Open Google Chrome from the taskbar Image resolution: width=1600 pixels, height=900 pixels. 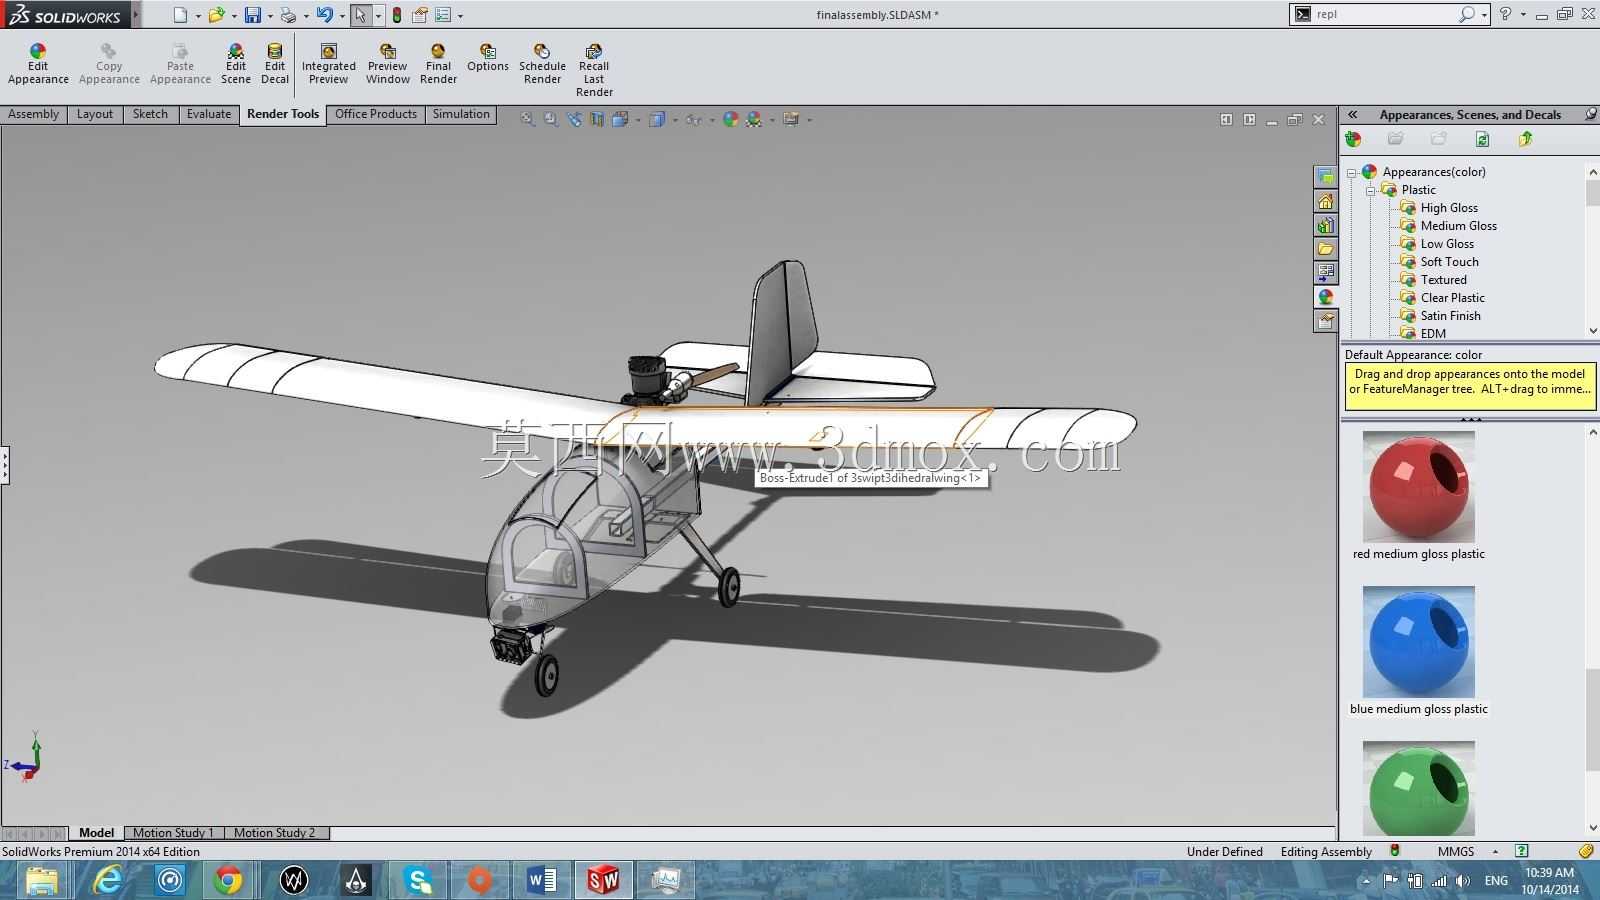228,880
